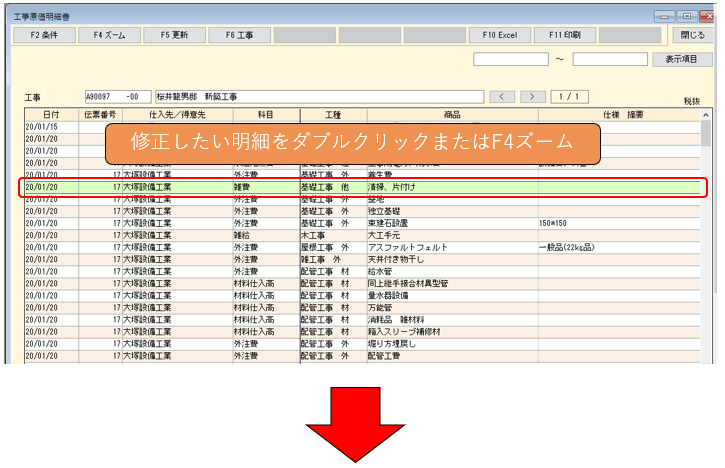Click the 工事 code field A90097
The width and height of the screenshot is (725, 468).
(x=118, y=97)
